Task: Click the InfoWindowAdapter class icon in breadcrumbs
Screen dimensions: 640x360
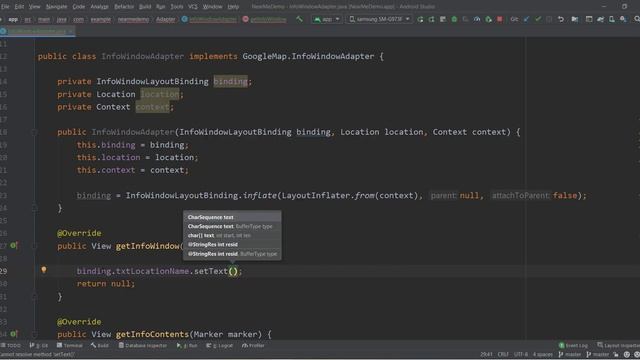Action: 184,19
